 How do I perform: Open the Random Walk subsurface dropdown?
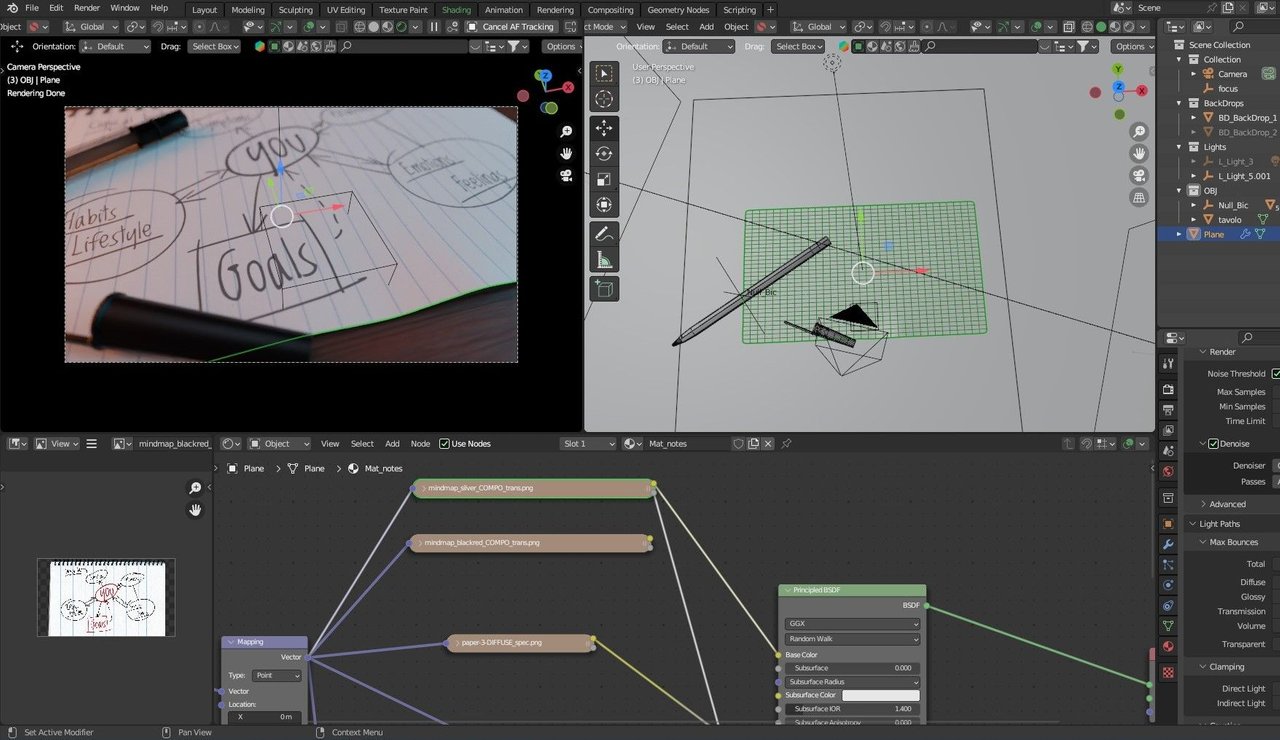[x=852, y=638]
